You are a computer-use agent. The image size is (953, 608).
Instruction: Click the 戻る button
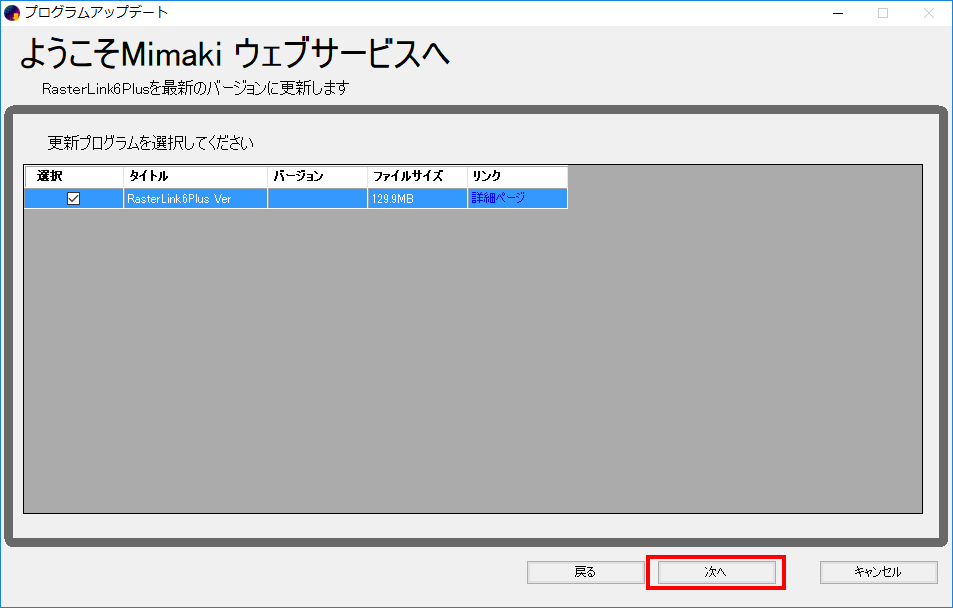click(585, 572)
